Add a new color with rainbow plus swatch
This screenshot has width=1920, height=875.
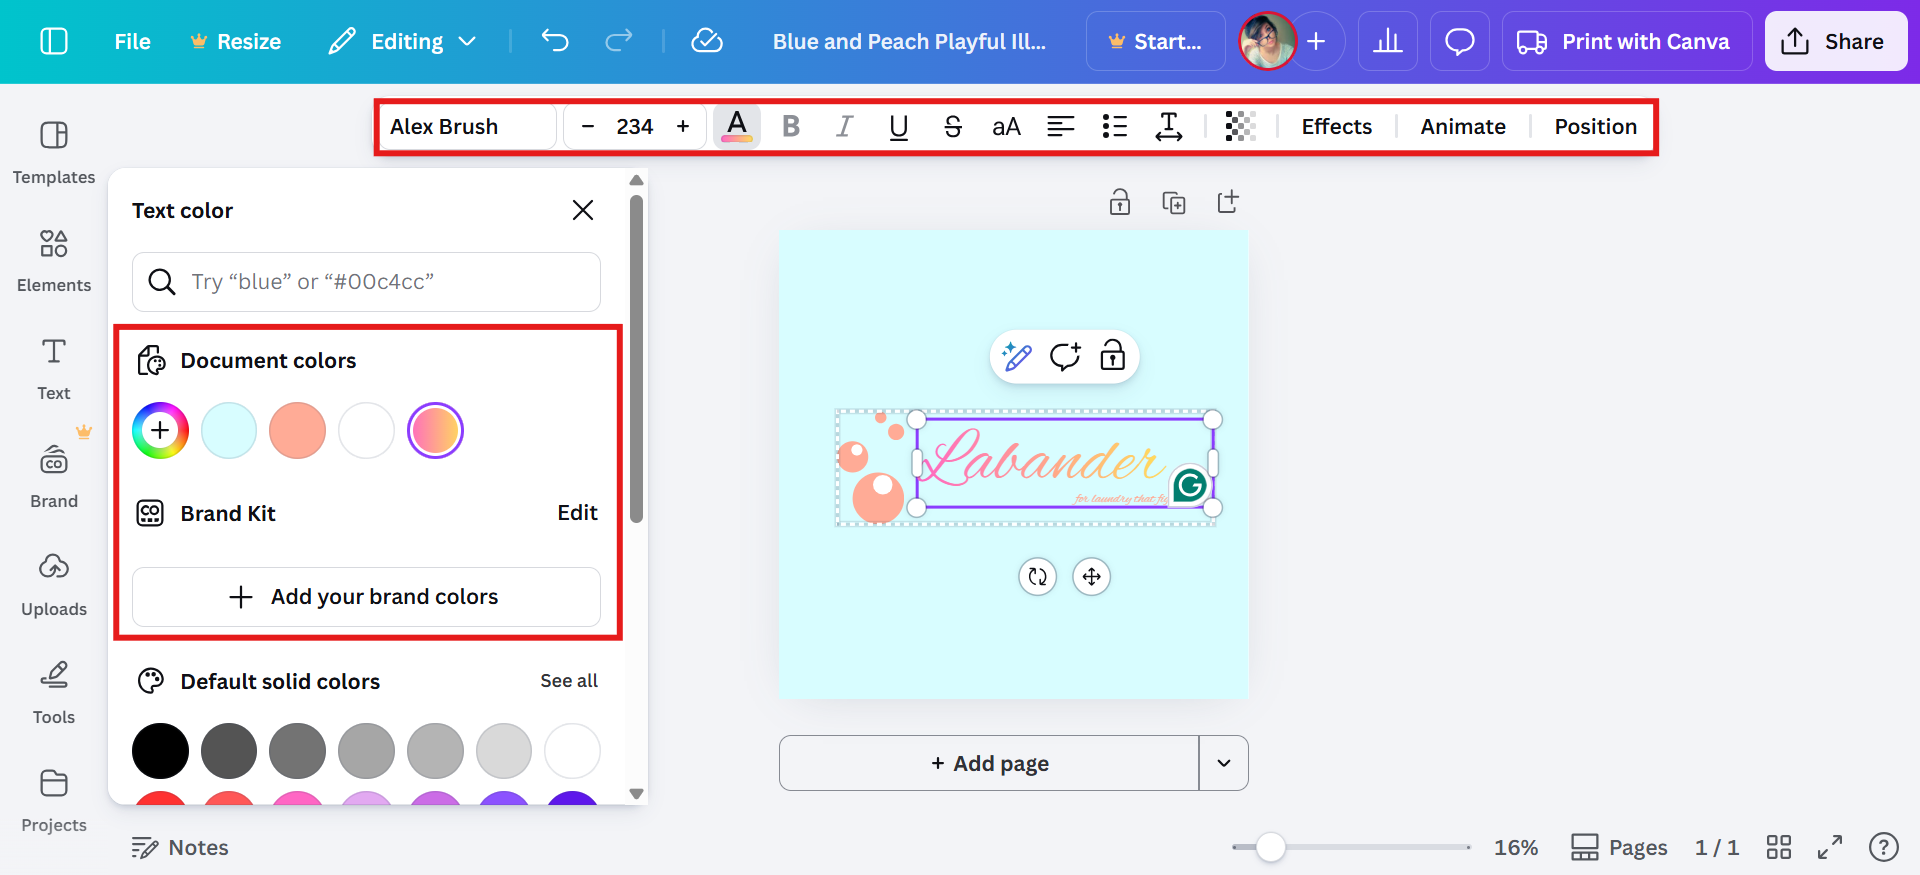pos(160,431)
